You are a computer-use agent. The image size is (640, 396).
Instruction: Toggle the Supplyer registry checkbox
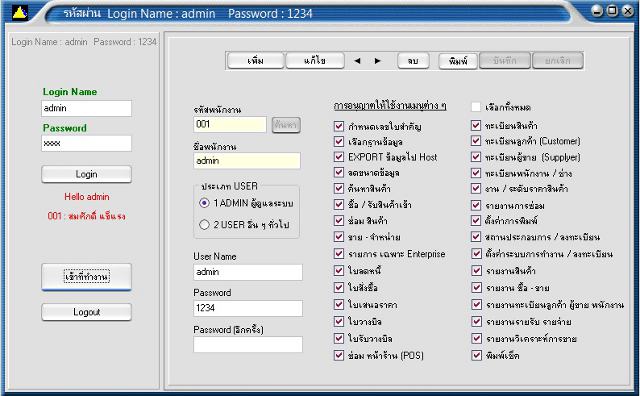pyautogui.click(x=476, y=157)
